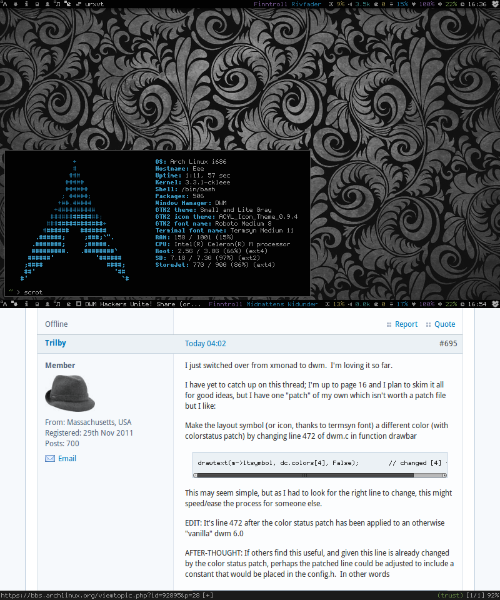
Task: Click the heart battery icon in top status bar
Action: (413, 4)
